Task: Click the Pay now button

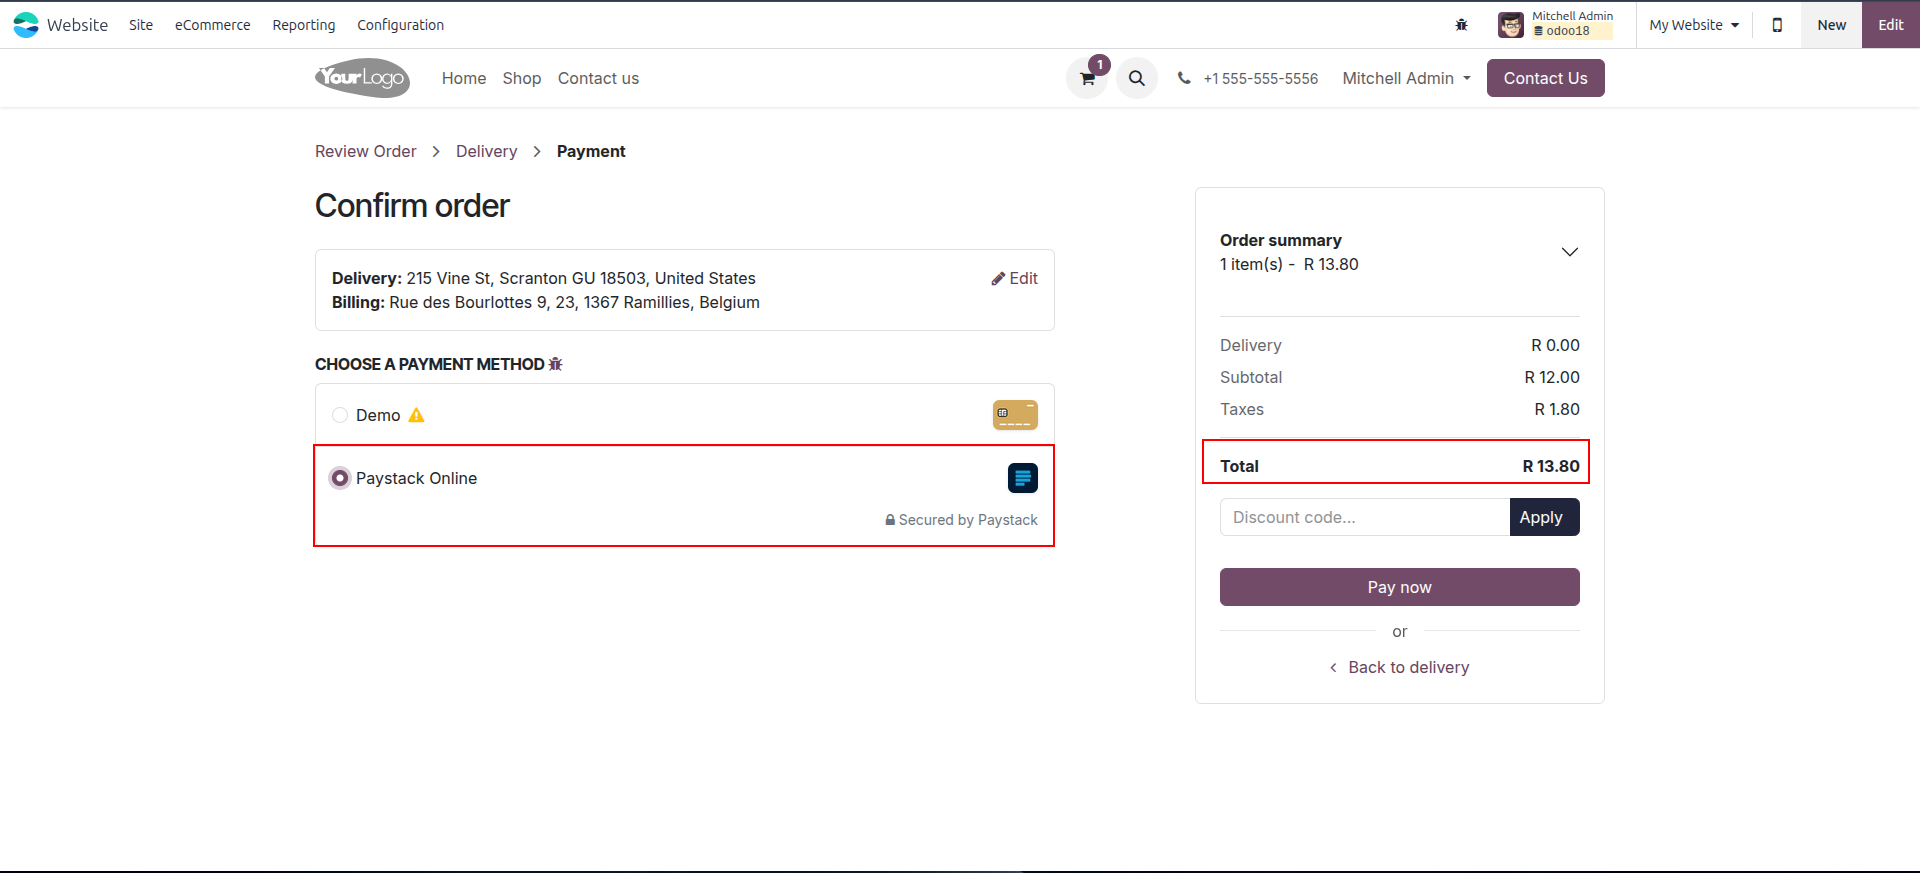Action: [1400, 587]
